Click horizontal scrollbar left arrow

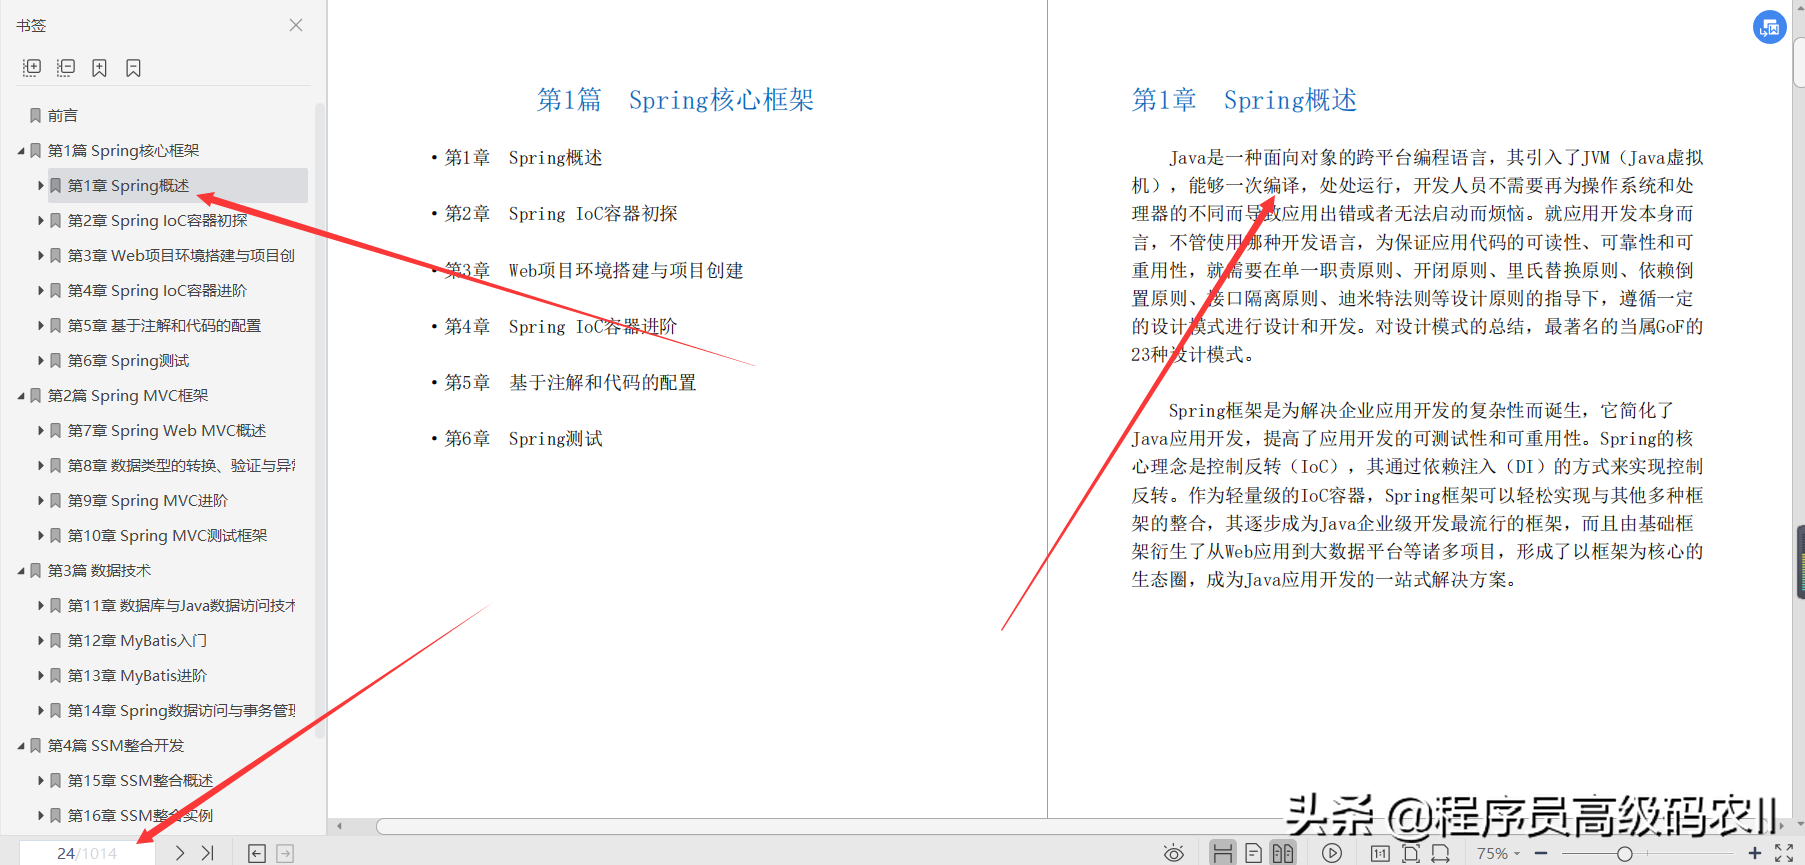340,826
